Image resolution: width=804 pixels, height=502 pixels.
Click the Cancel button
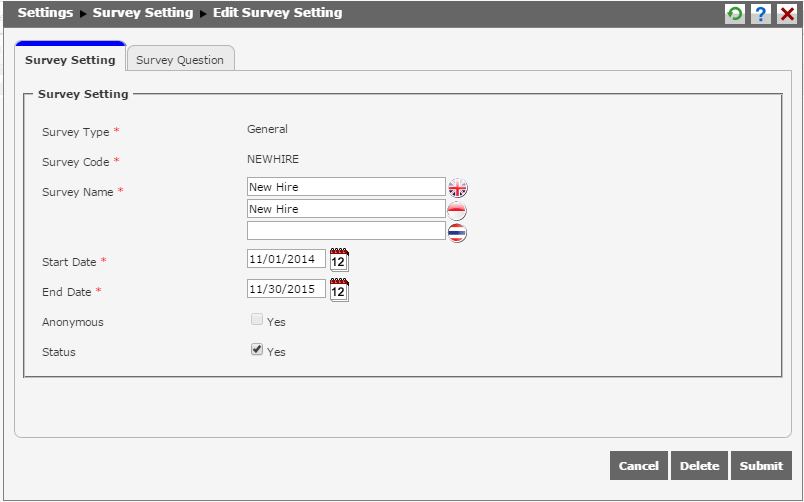pyautogui.click(x=639, y=466)
